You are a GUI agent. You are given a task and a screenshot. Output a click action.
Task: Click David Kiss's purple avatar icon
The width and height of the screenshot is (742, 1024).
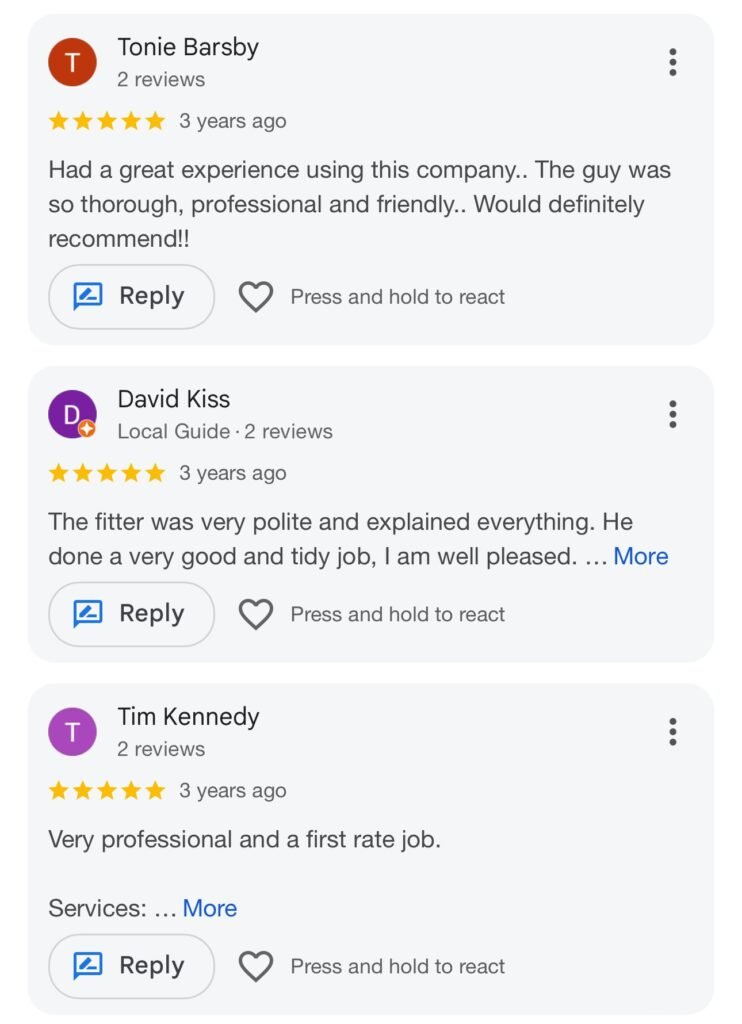tap(72, 414)
